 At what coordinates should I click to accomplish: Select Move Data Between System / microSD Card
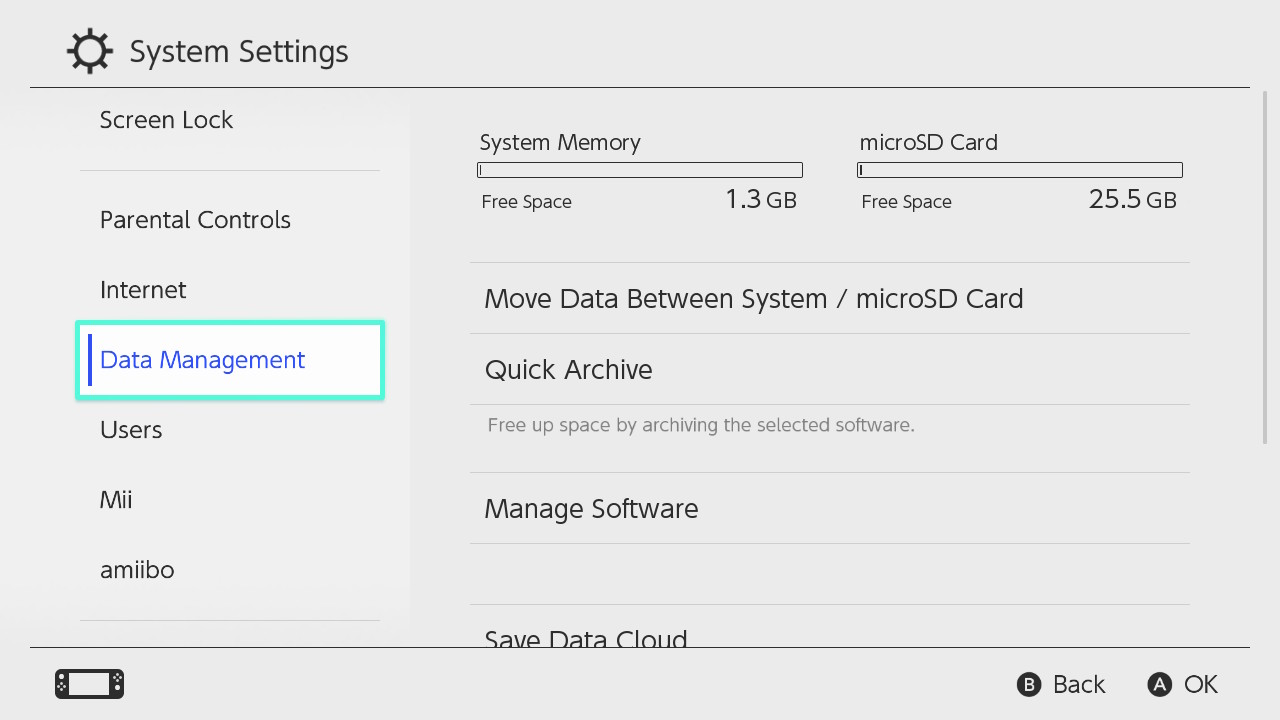click(753, 298)
